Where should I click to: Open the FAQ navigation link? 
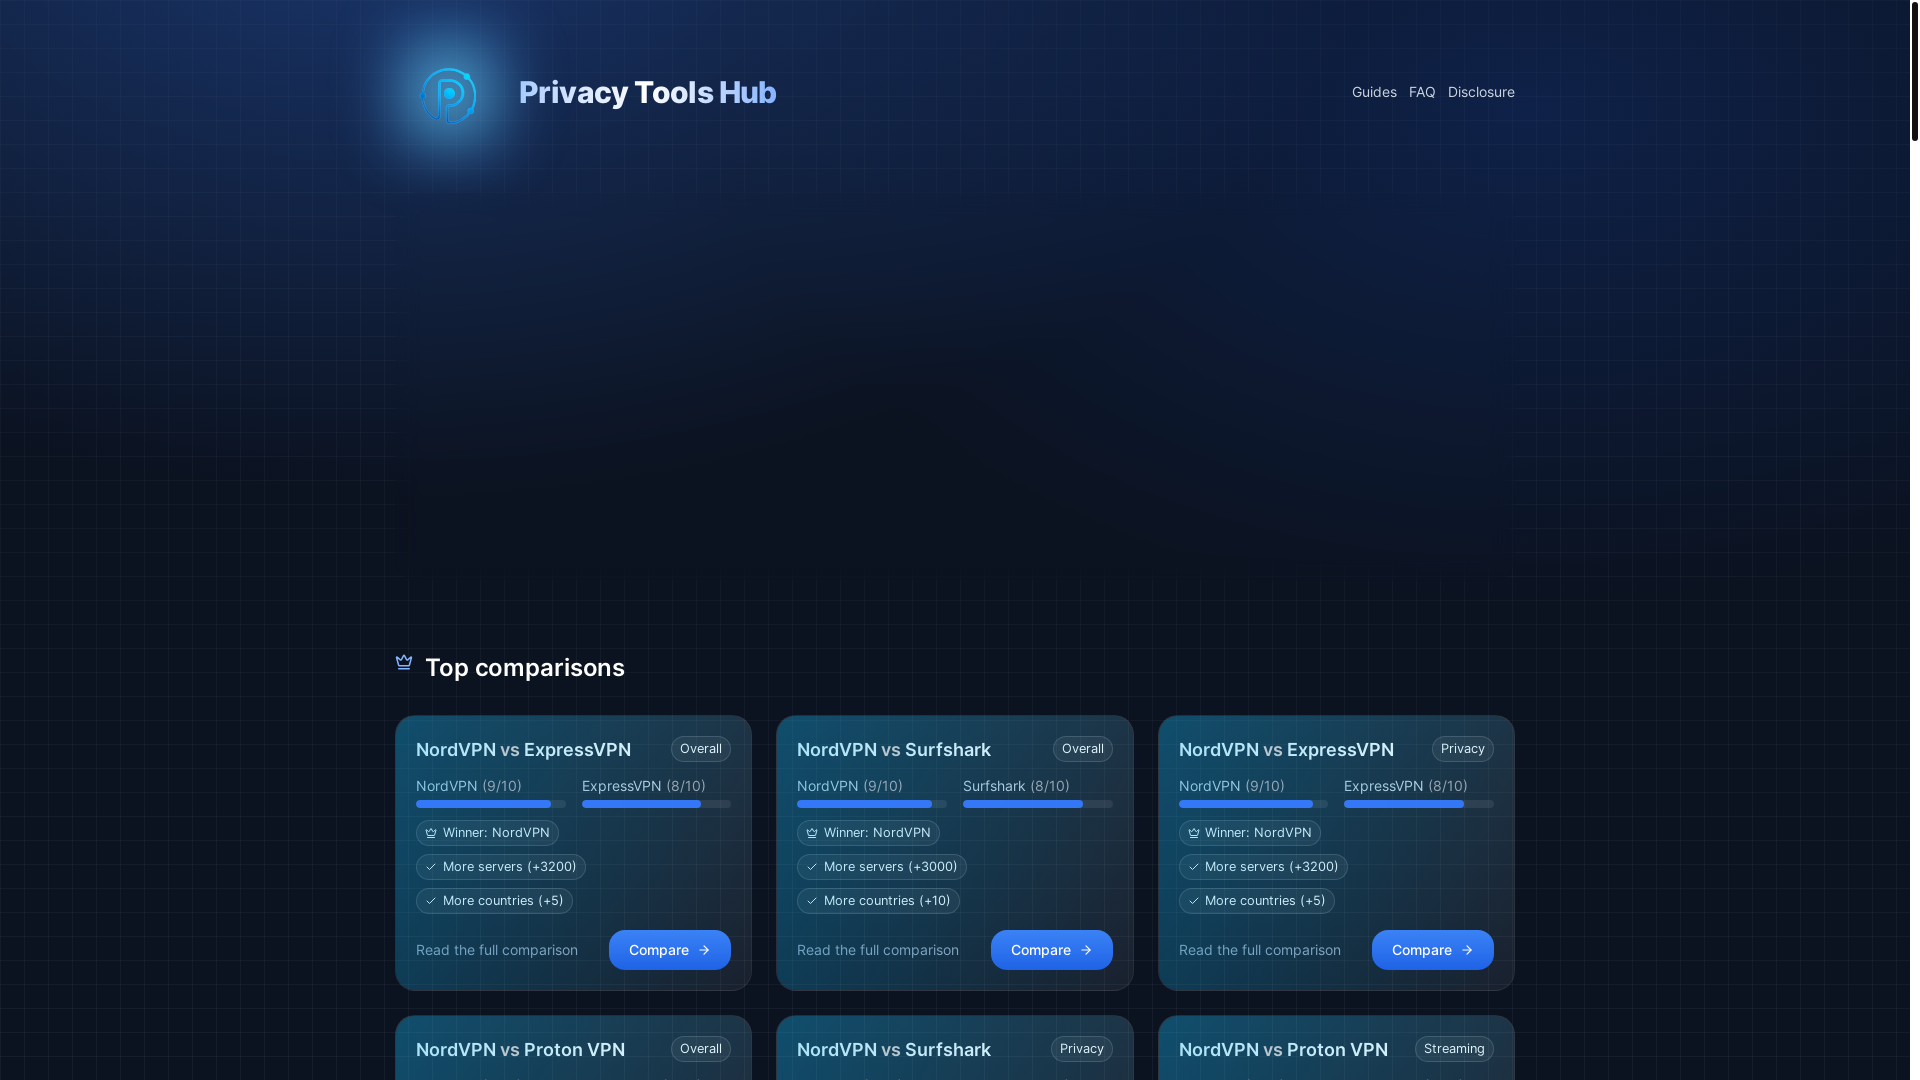pos(1422,92)
